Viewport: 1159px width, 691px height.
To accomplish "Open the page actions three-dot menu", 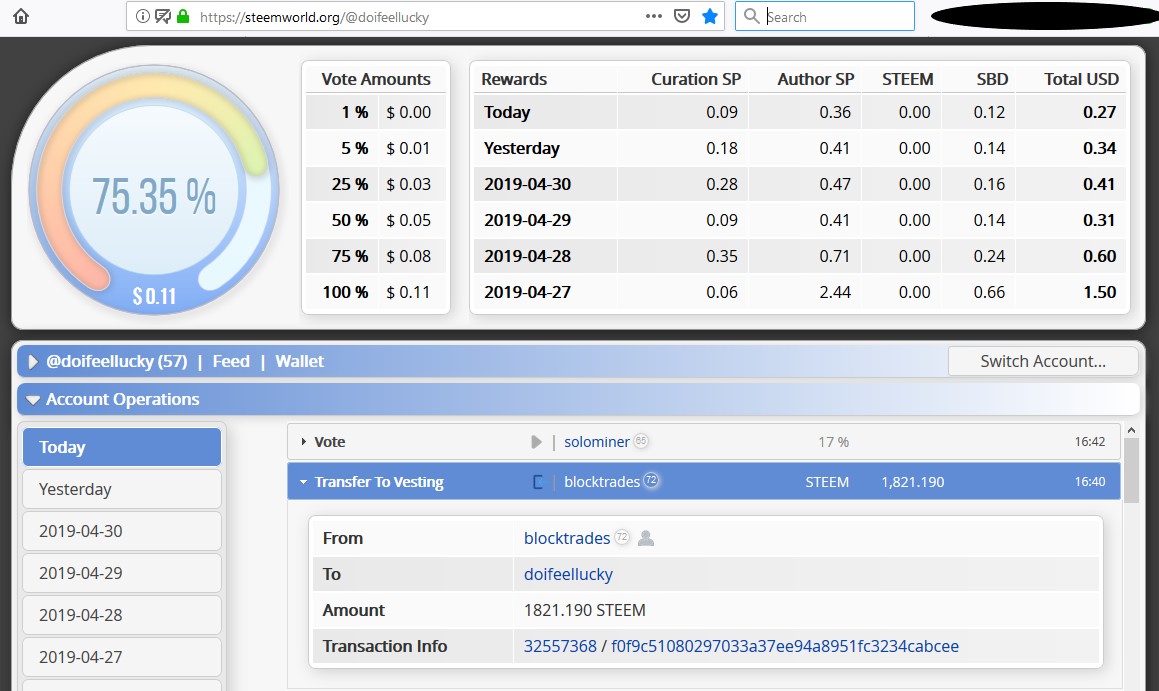I will click(x=653, y=16).
